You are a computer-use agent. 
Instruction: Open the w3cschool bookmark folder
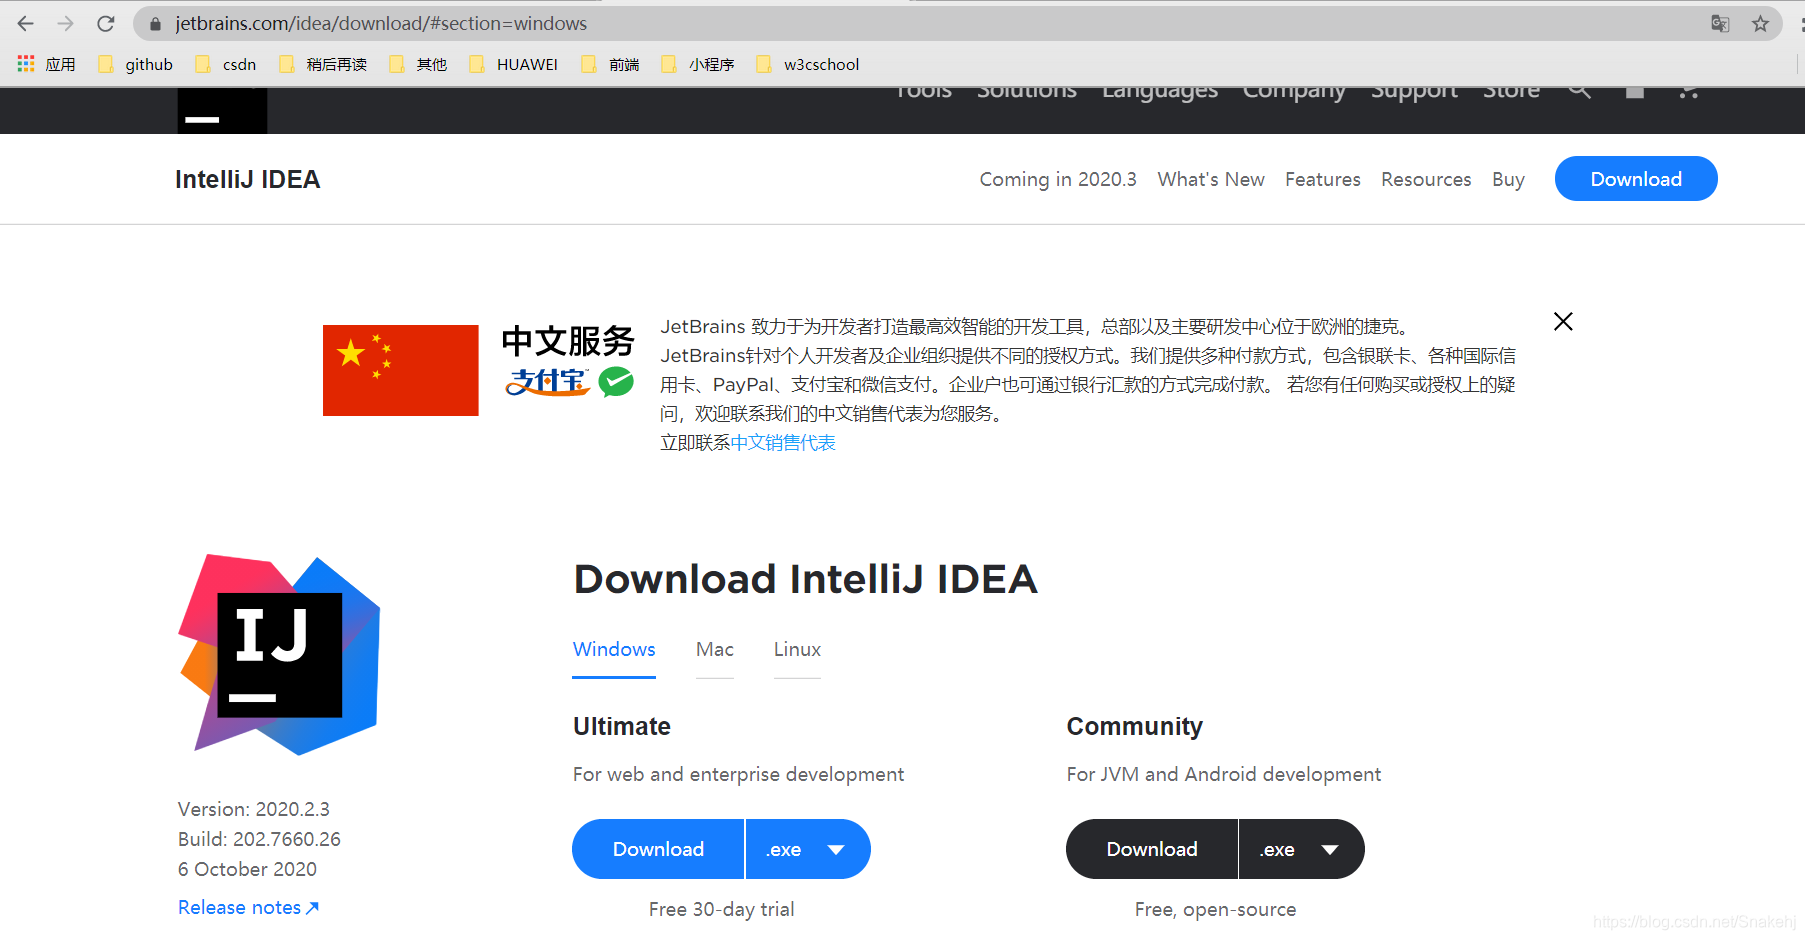pos(808,64)
